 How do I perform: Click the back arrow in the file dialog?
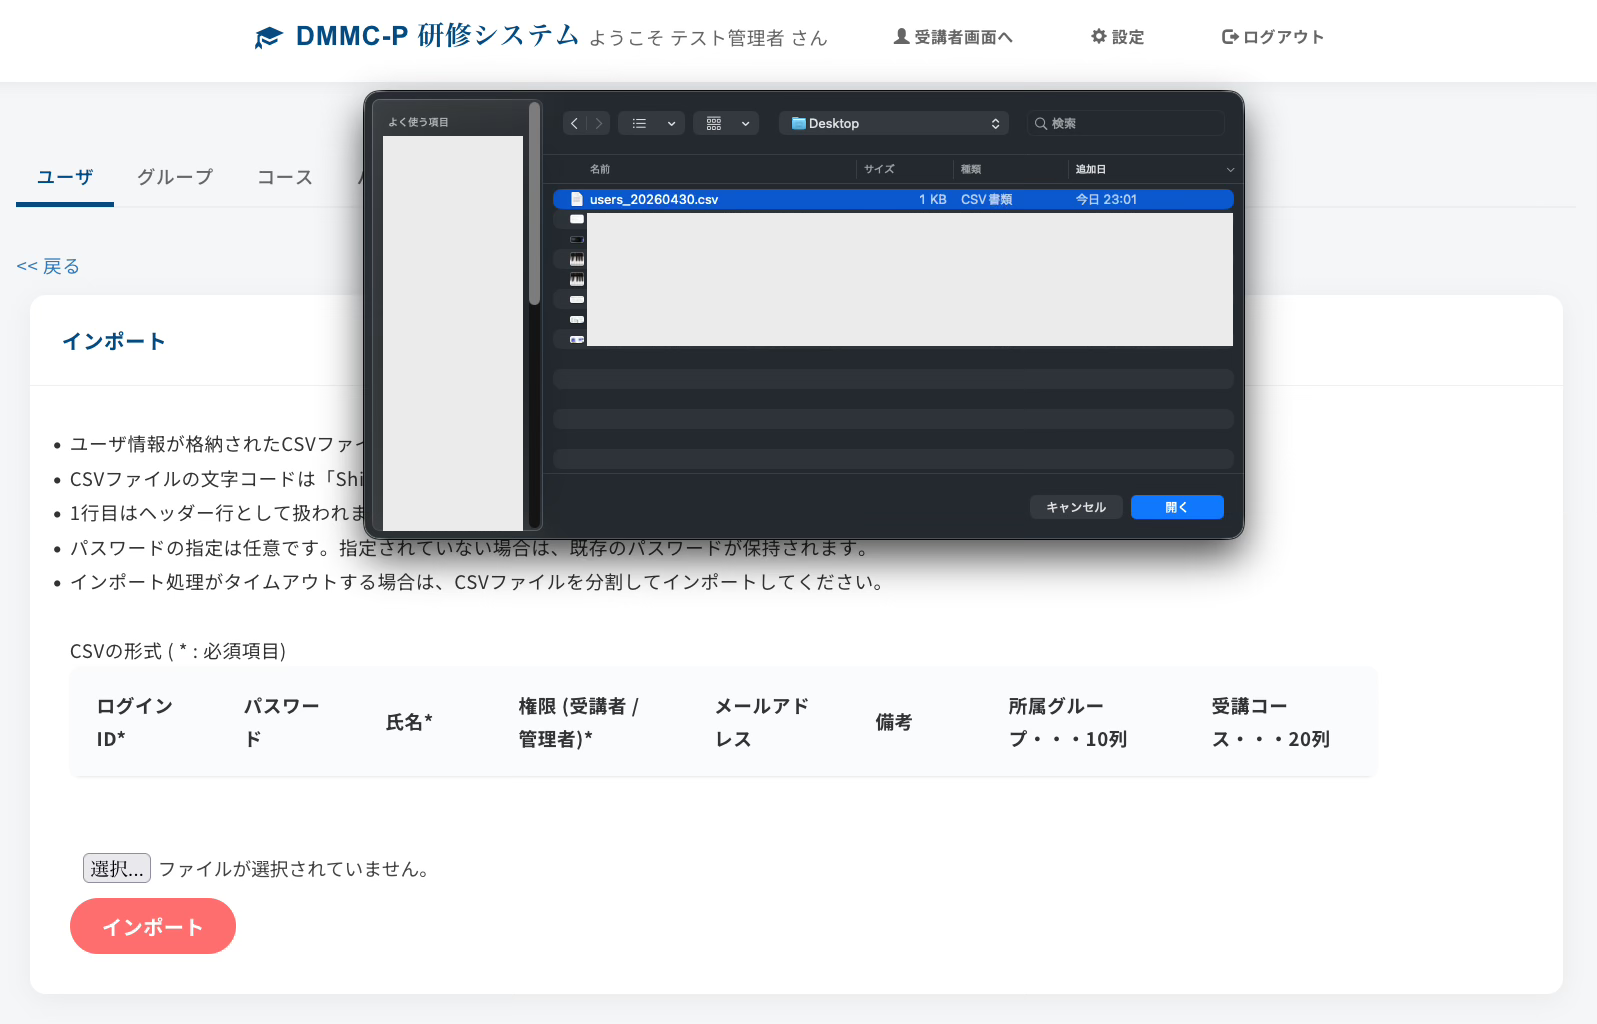(x=574, y=123)
